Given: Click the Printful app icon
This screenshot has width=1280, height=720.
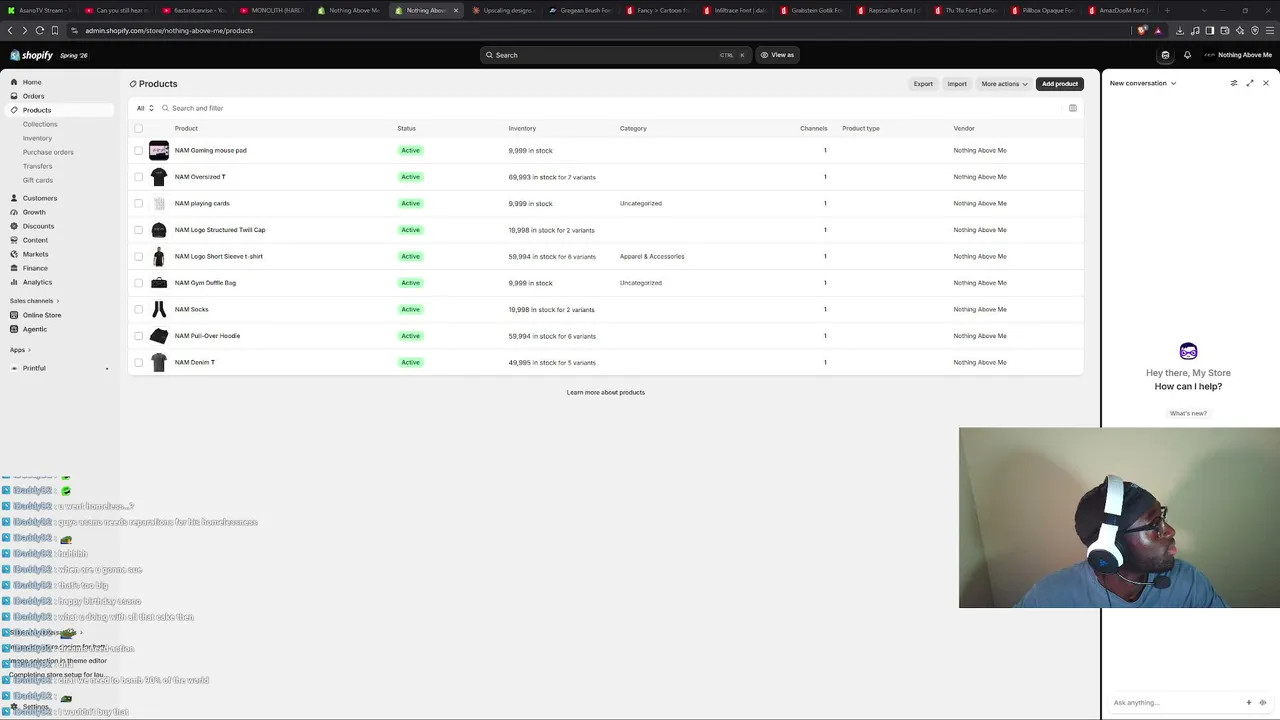Looking at the screenshot, I should (x=14, y=368).
